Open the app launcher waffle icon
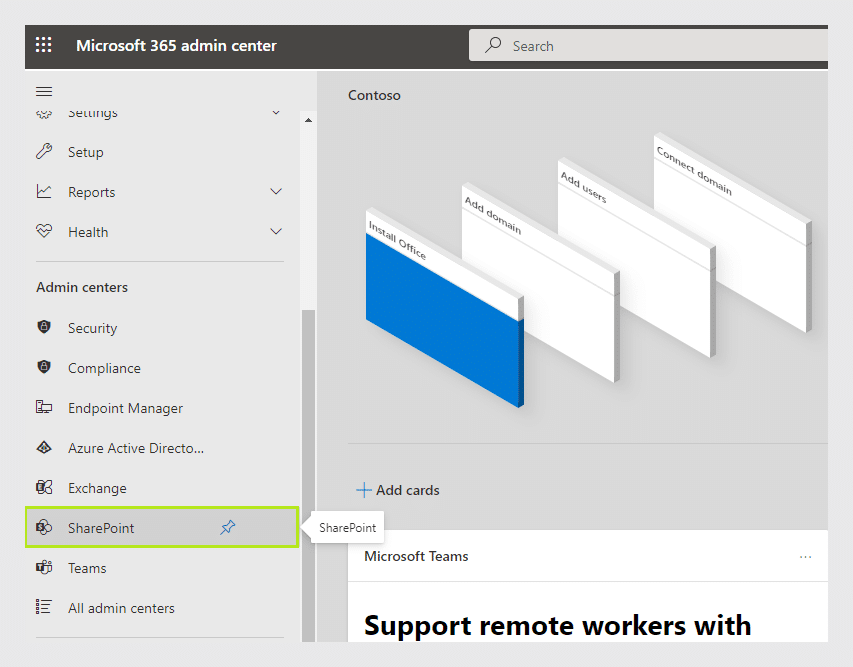Screen dimensions: 853x667 click(x=44, y=45)
